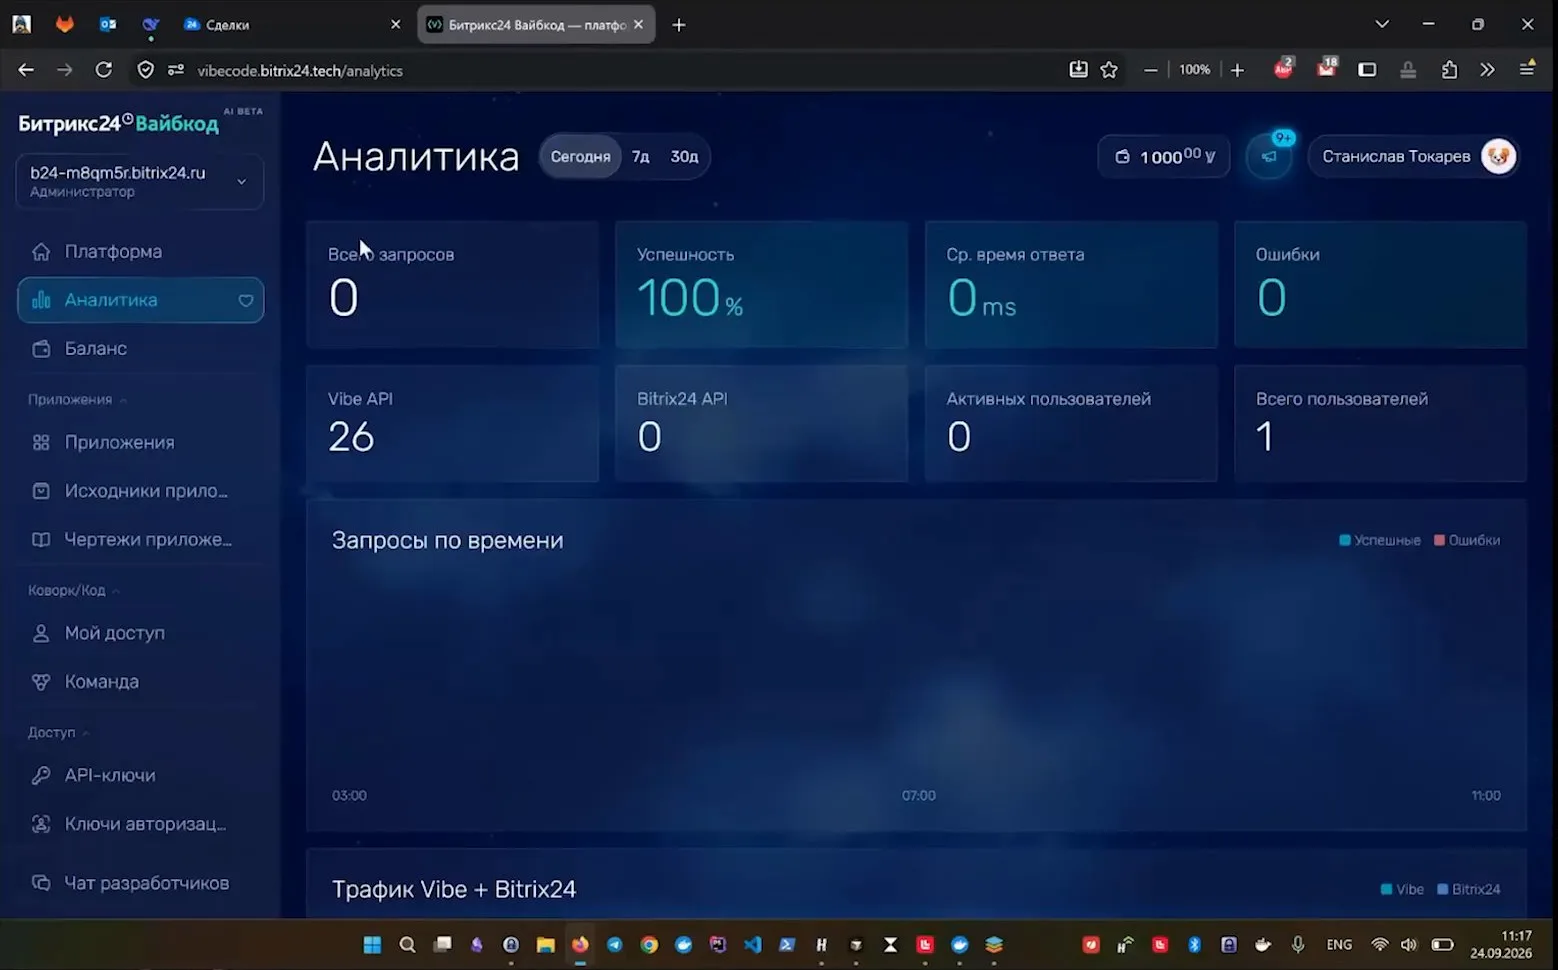The width and height of the screenshot is (1558, 970).
Task: Click the Balance wallet icon in sidebar
Action: click(41, 348)
